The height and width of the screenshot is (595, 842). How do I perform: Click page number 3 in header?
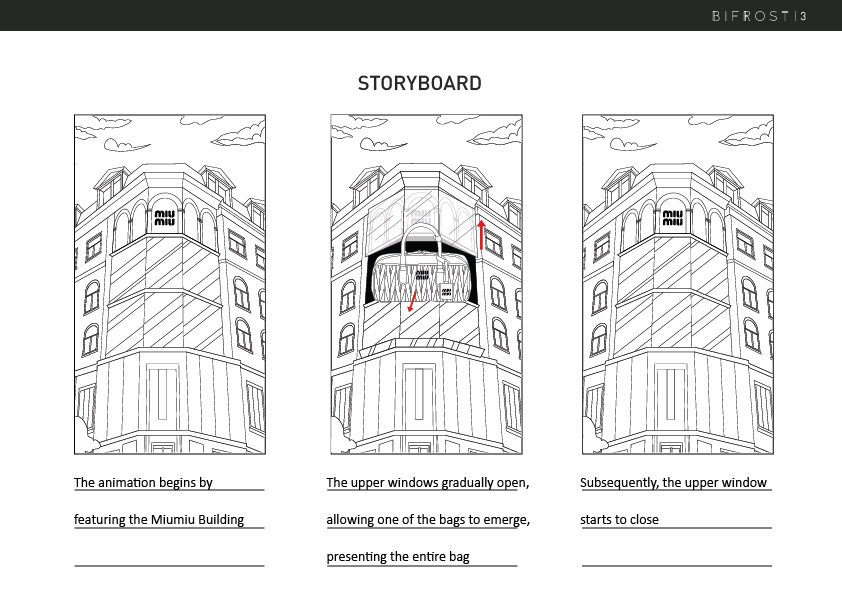click(803, 16)
